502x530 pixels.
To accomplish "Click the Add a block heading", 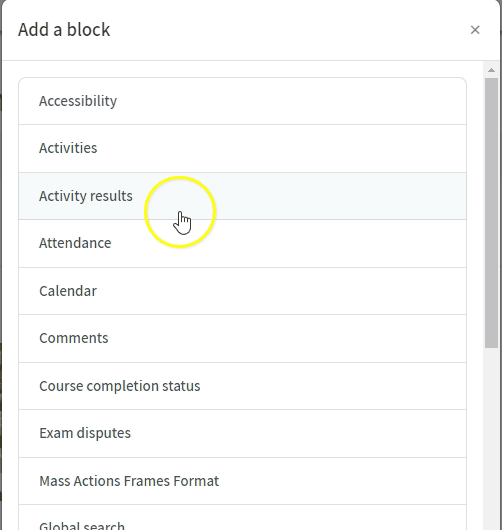I will (x=64, y=30).
